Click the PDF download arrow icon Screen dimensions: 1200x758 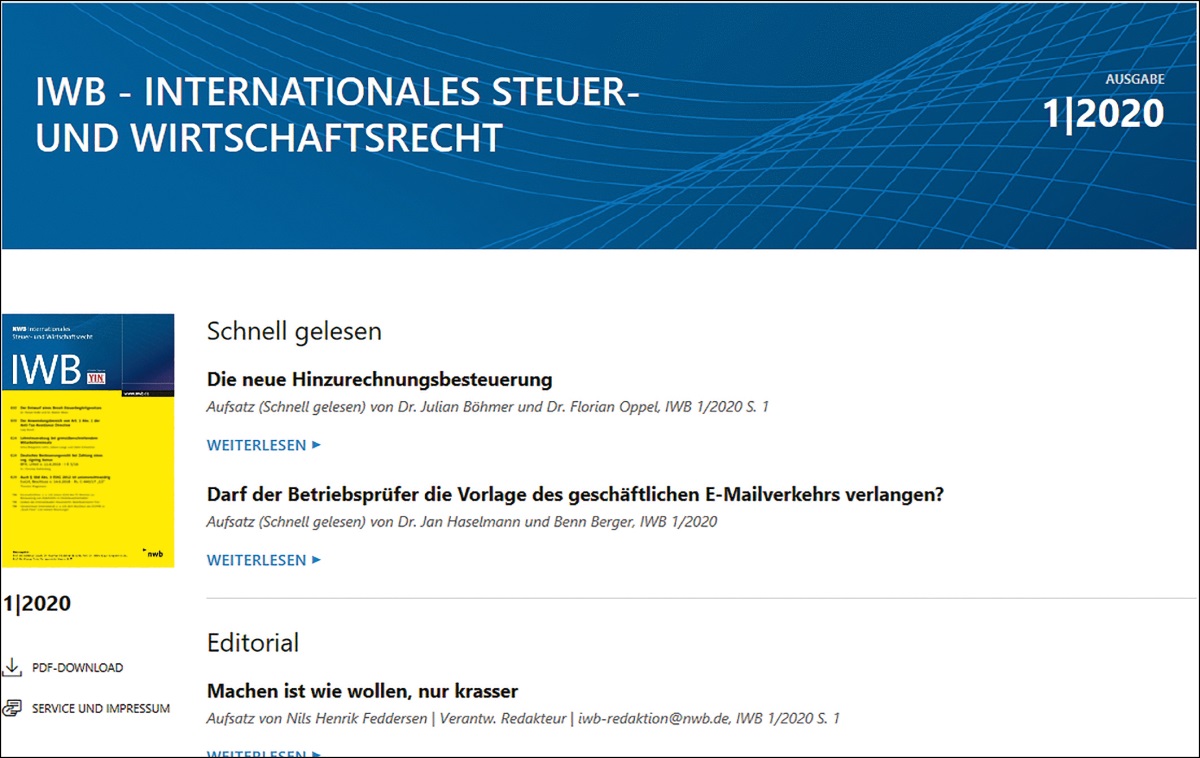point(12,667)
